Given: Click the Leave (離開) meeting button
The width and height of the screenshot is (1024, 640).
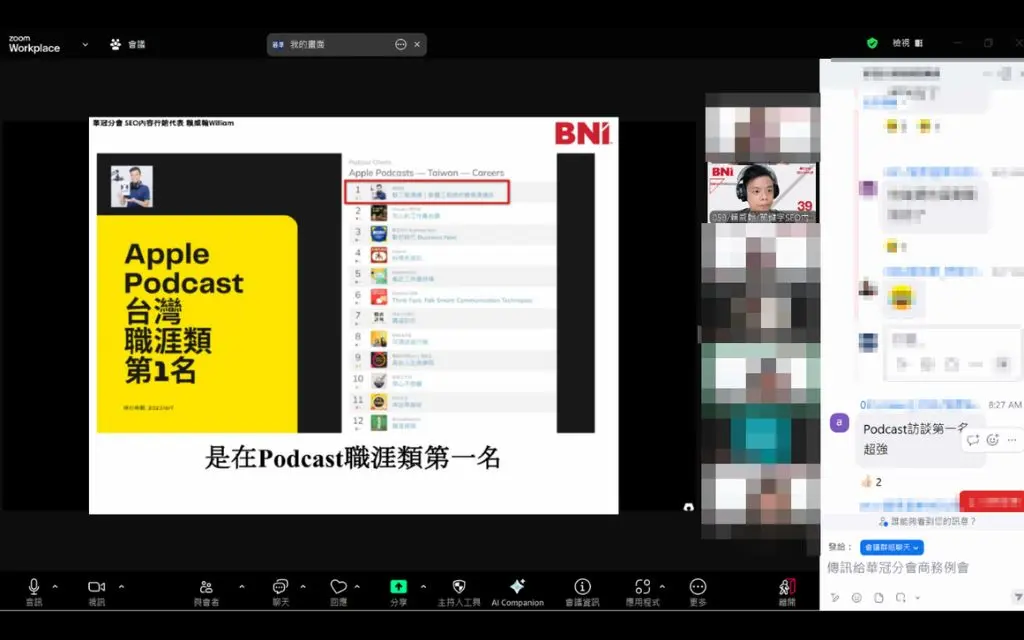Looking at the screenshot, I should 787,588.
